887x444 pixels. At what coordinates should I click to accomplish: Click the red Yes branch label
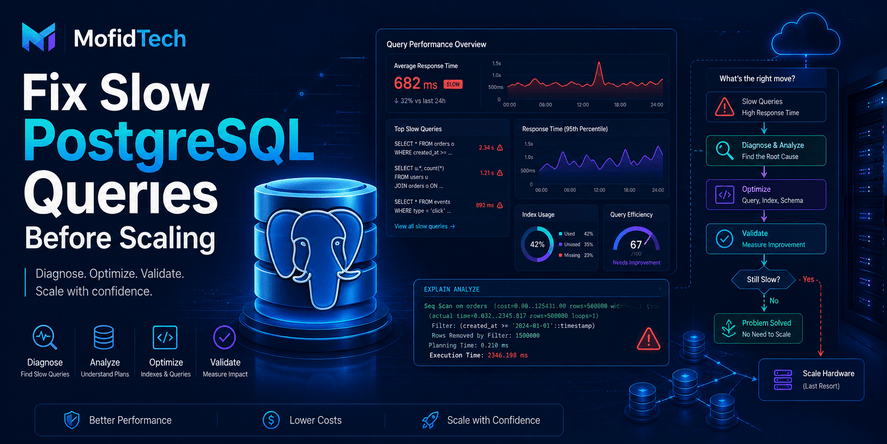click(809, 279)
